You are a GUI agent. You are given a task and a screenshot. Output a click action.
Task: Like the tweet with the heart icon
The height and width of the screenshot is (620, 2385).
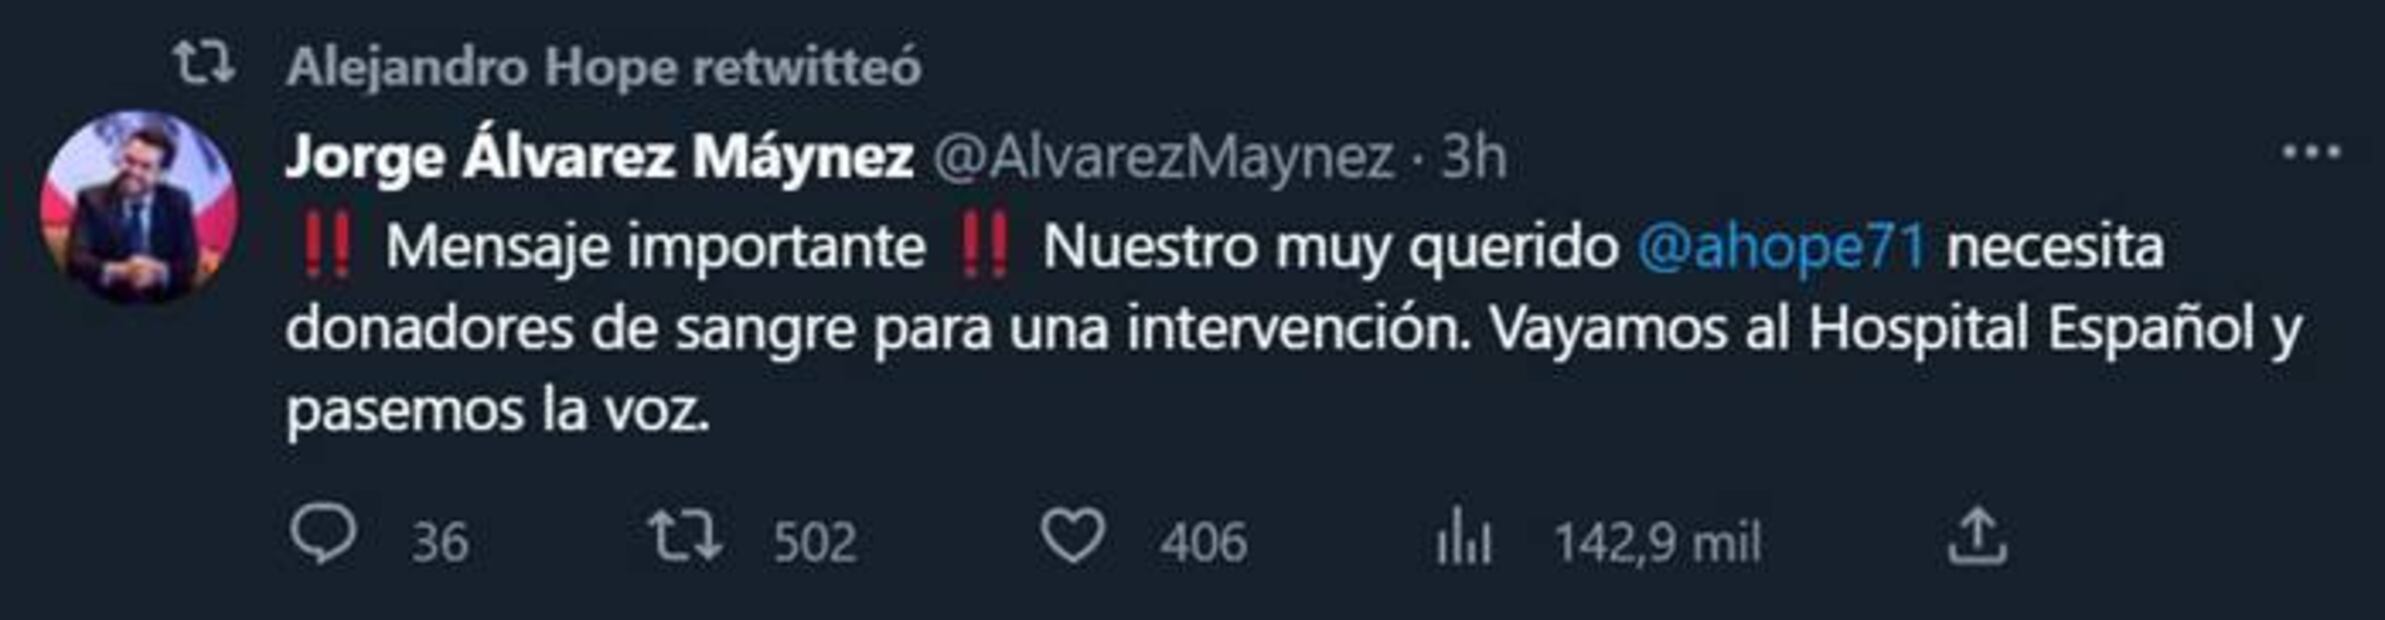[x=1072, y=537]
